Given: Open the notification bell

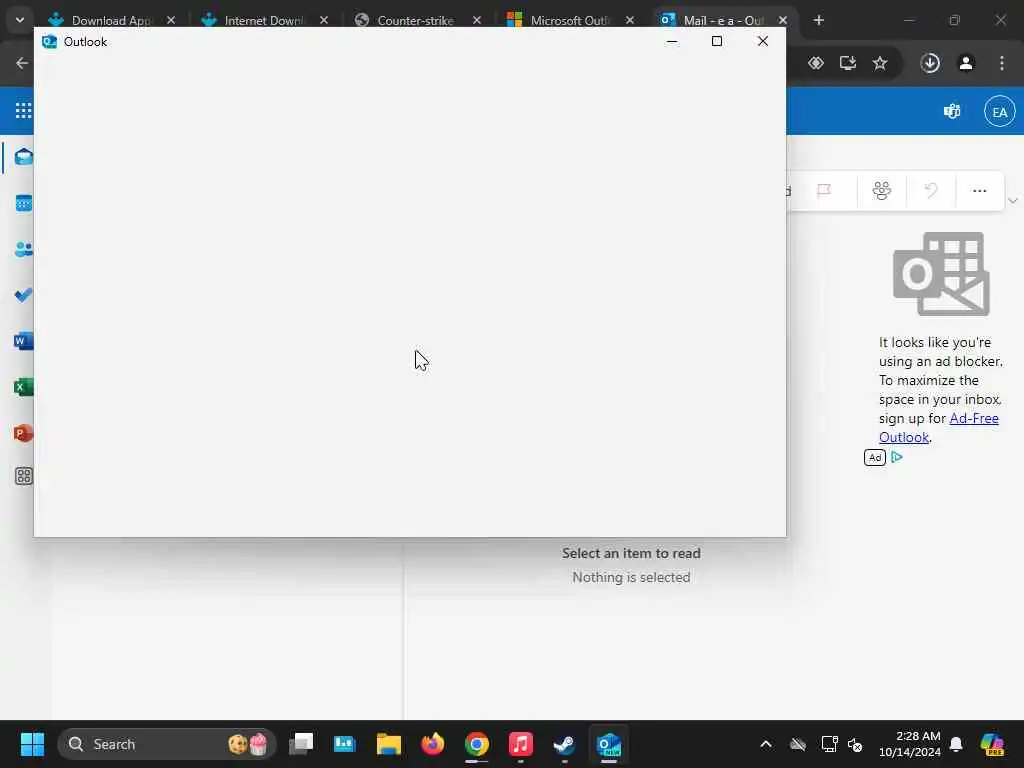Looking at the screenshot, I should point(956,744).
